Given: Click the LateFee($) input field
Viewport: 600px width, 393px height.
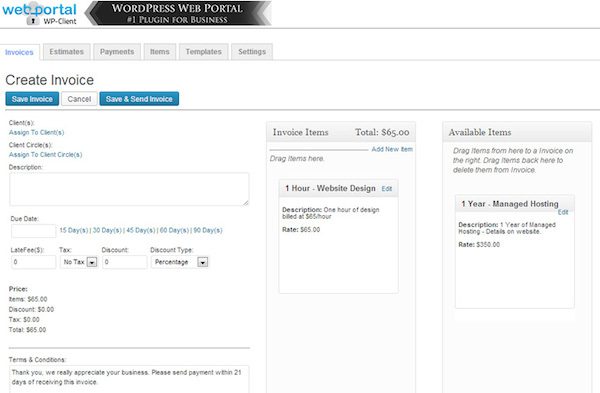Looking at the screenshot, I should (x=34, y=262).
